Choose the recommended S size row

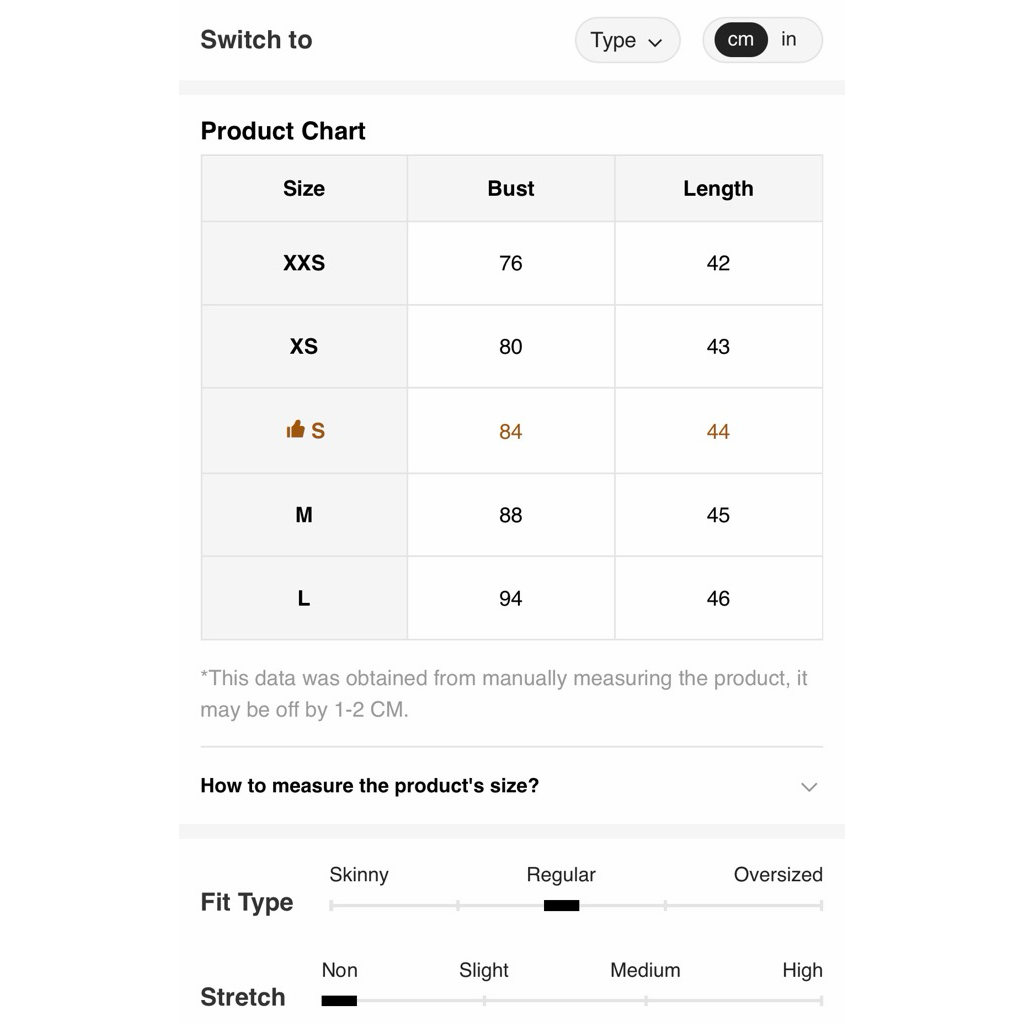click(511, 431)
